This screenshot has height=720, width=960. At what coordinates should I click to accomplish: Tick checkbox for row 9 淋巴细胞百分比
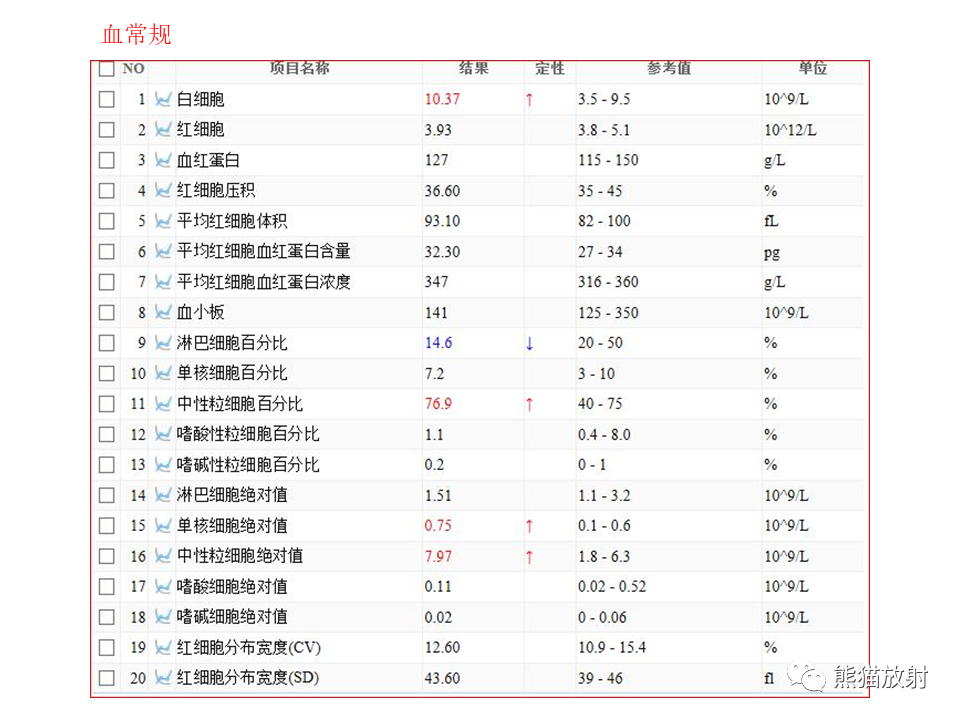[x=107, y=343]
